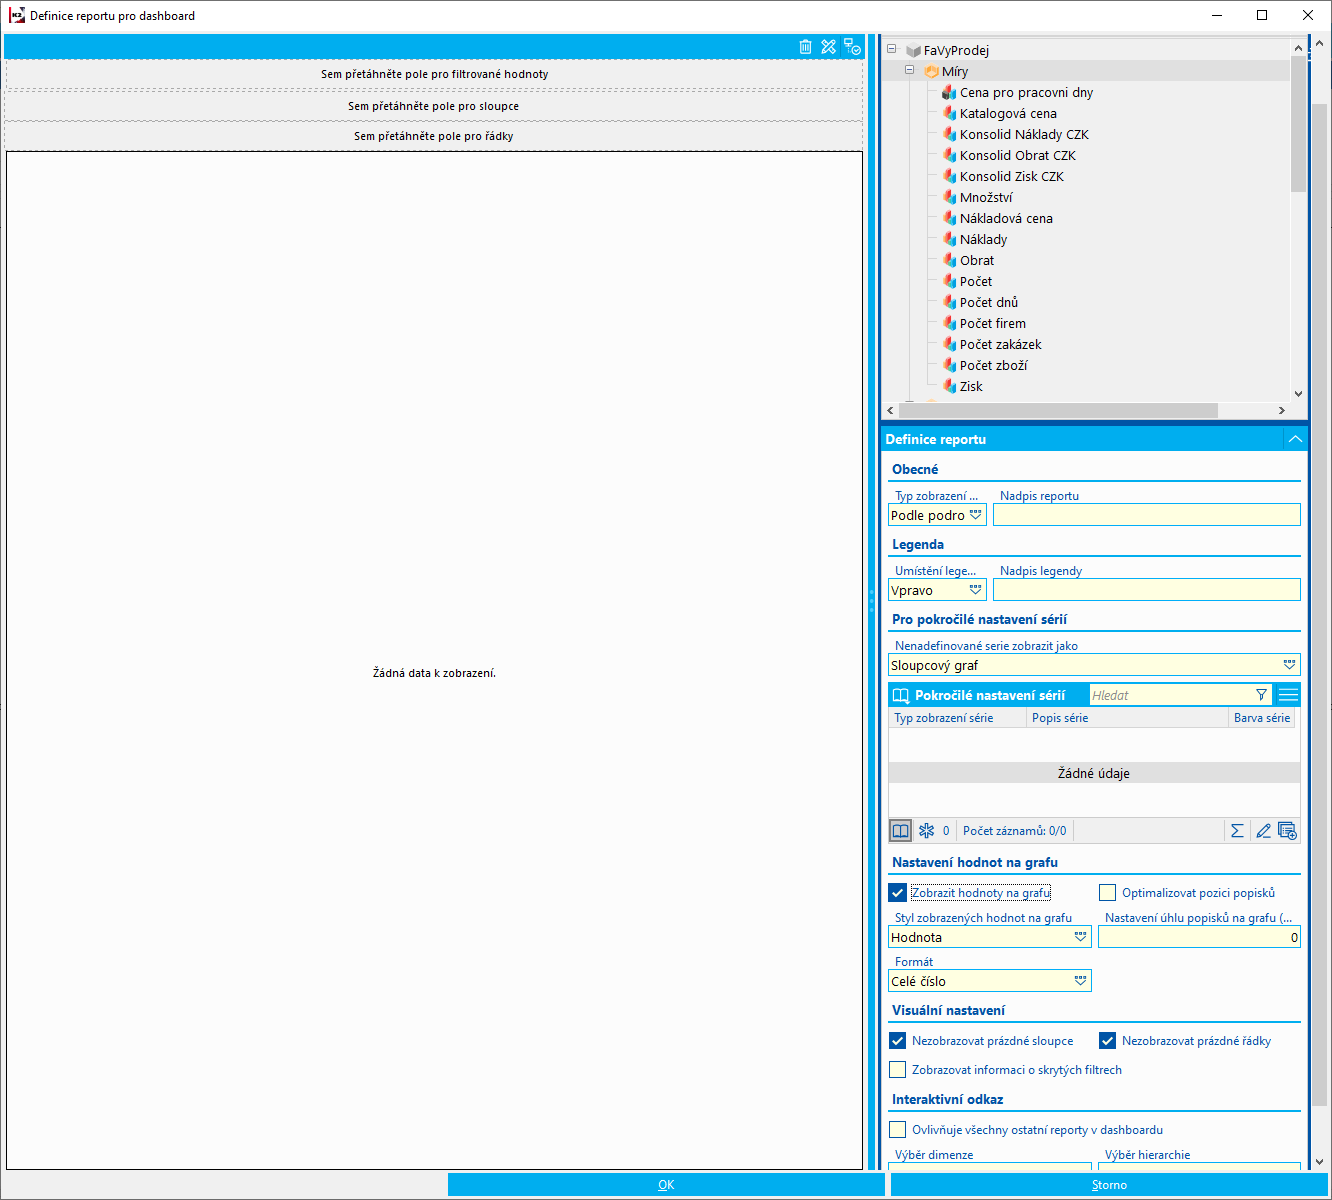This screenshot has width=1332, height=1200.
Task: Select Počet measure in tree
Action: click(x=976, y=281)
